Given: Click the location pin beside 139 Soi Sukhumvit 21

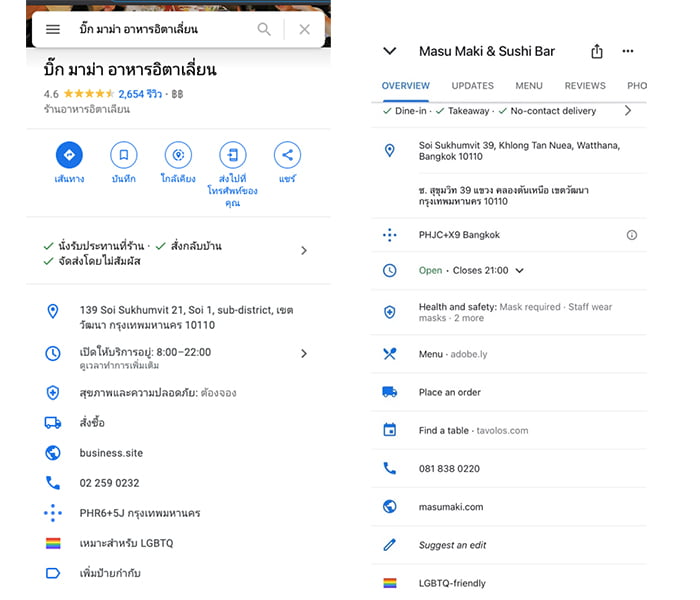Looking at the screenshot, I should pyautogui.click(x=53, y=311).
